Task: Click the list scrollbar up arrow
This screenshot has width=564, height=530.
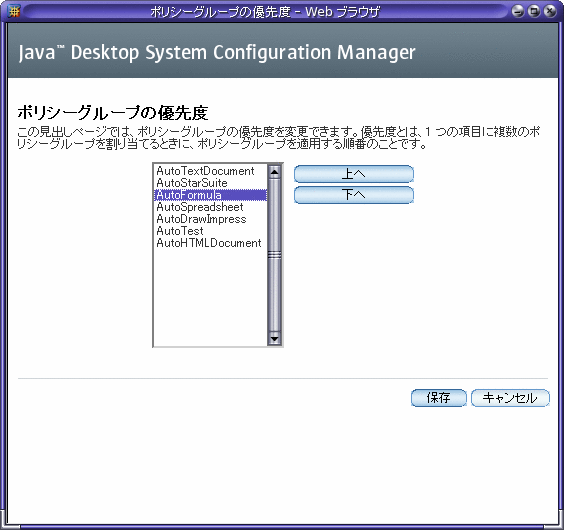Action: tap(274, 172)
